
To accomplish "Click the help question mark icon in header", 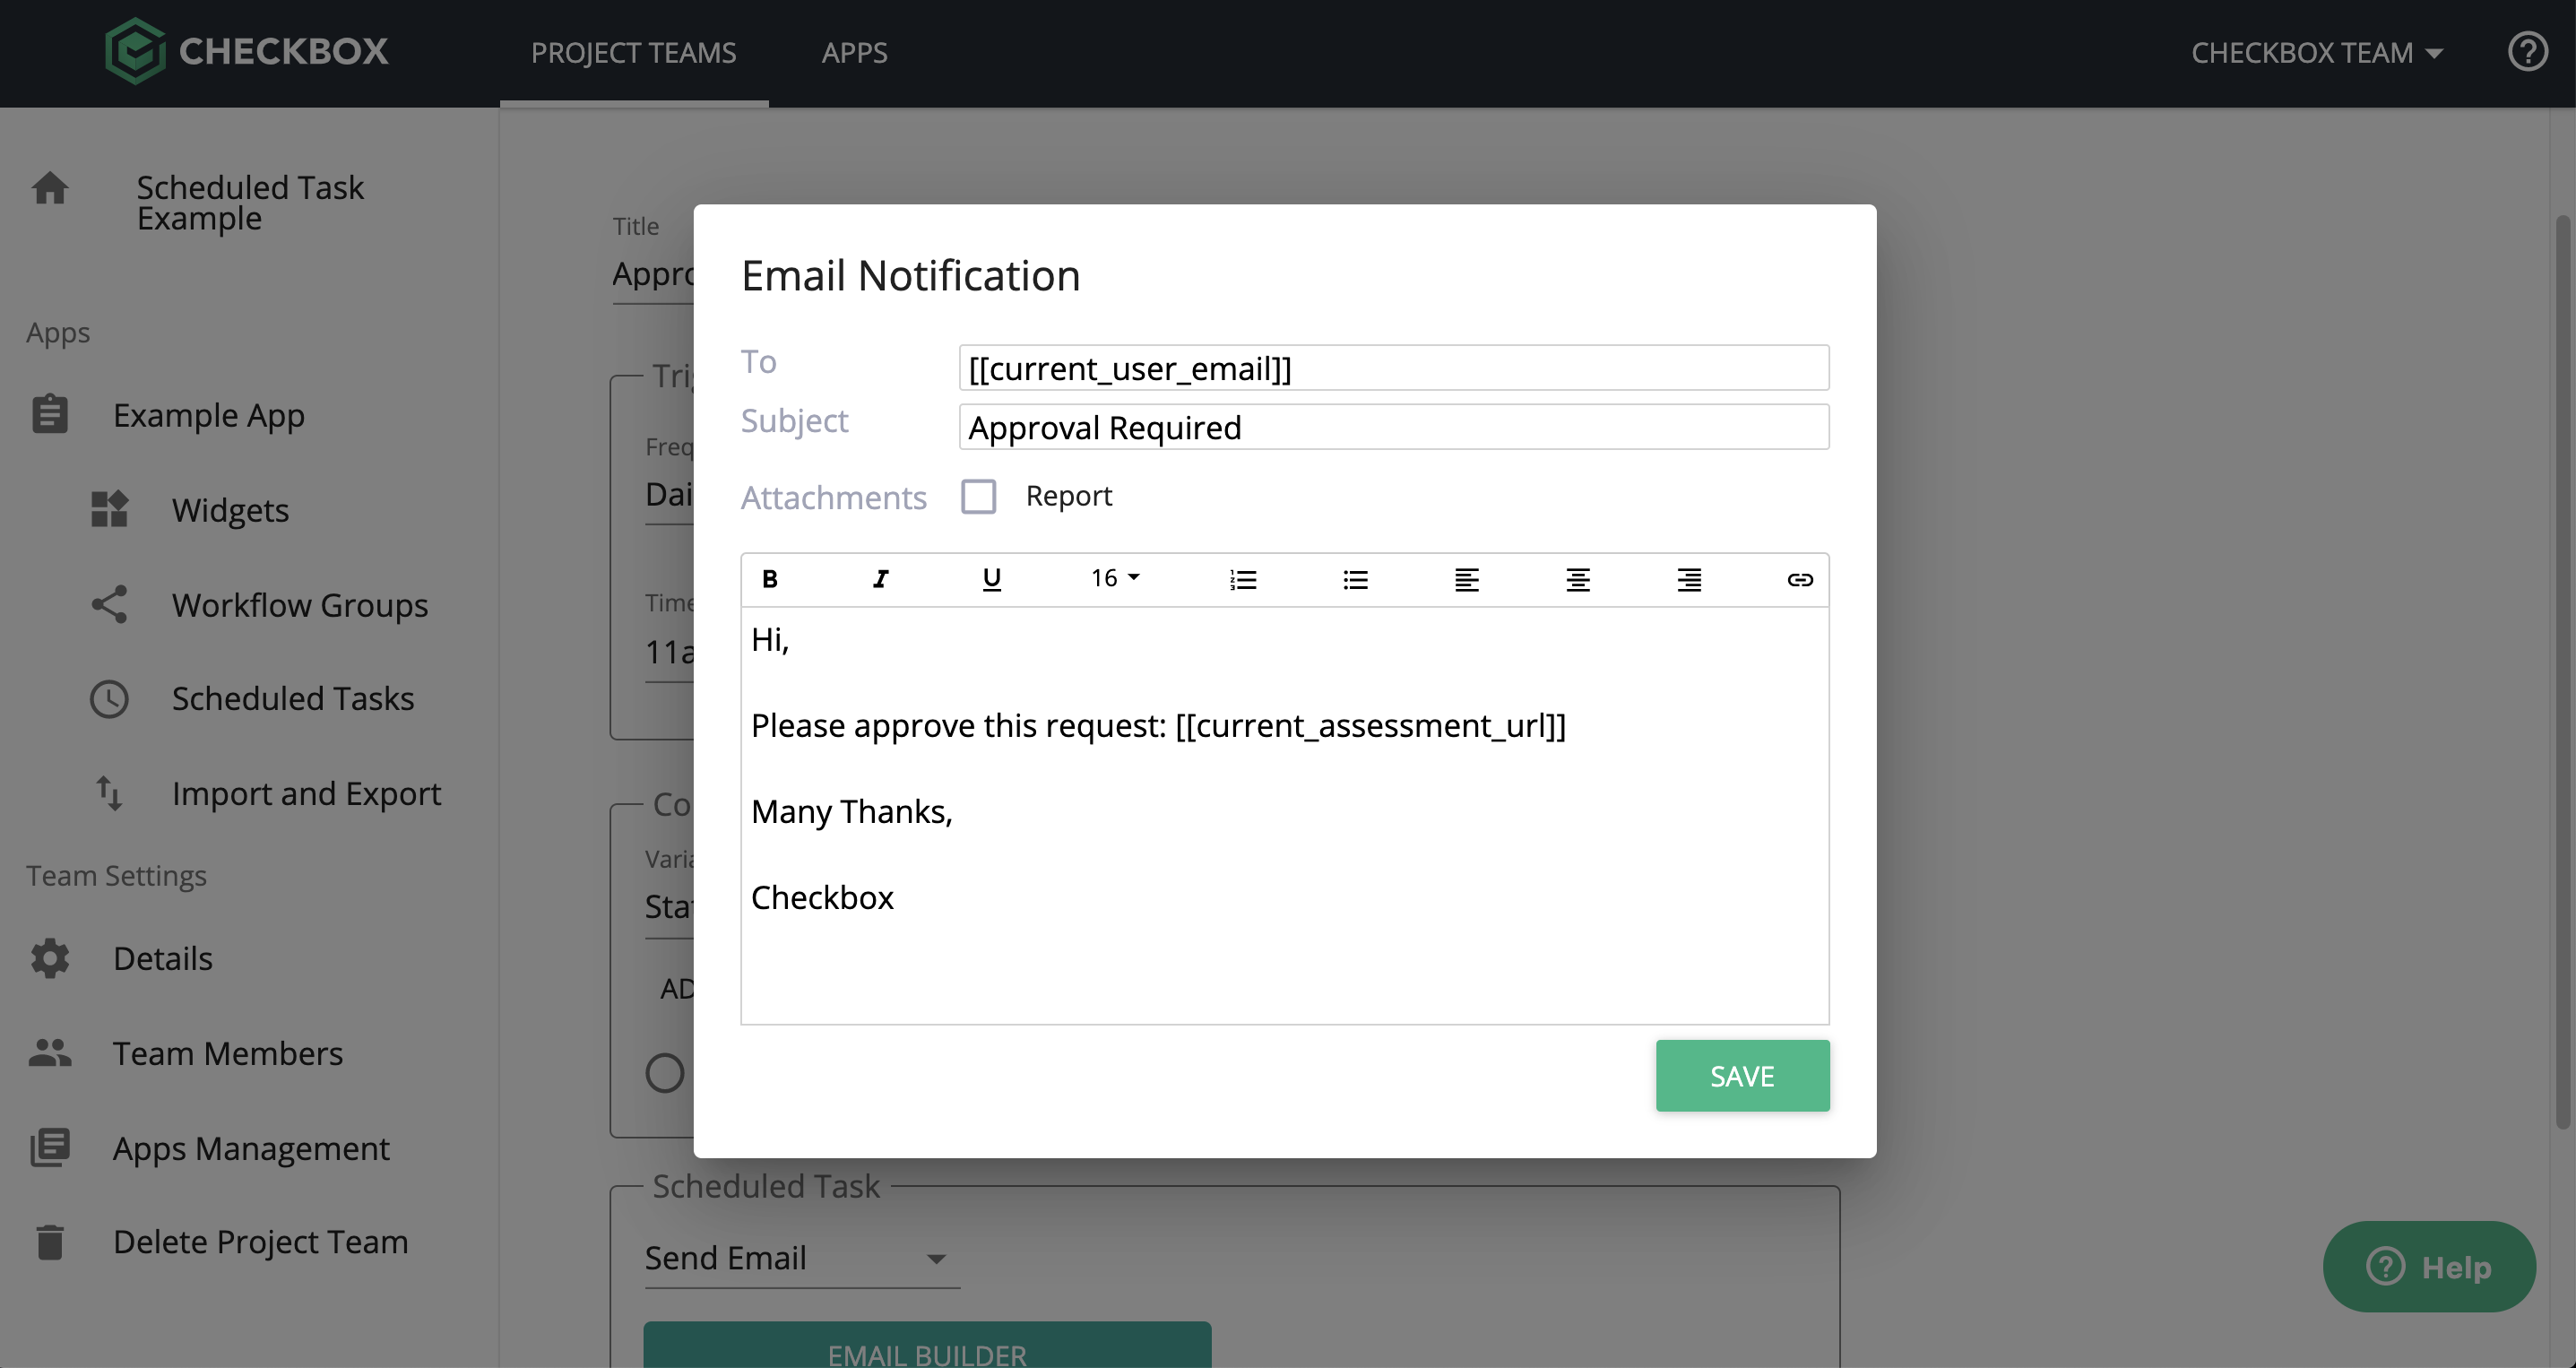I will [2528, 52].
